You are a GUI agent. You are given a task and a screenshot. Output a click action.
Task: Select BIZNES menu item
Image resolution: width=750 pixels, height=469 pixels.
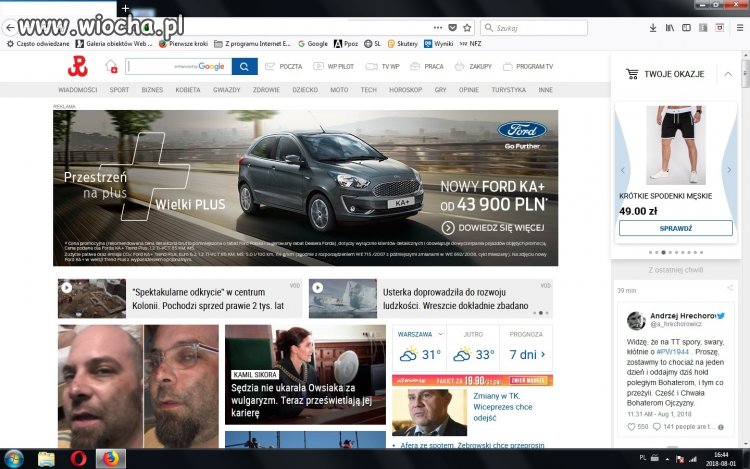coord(152,90)
